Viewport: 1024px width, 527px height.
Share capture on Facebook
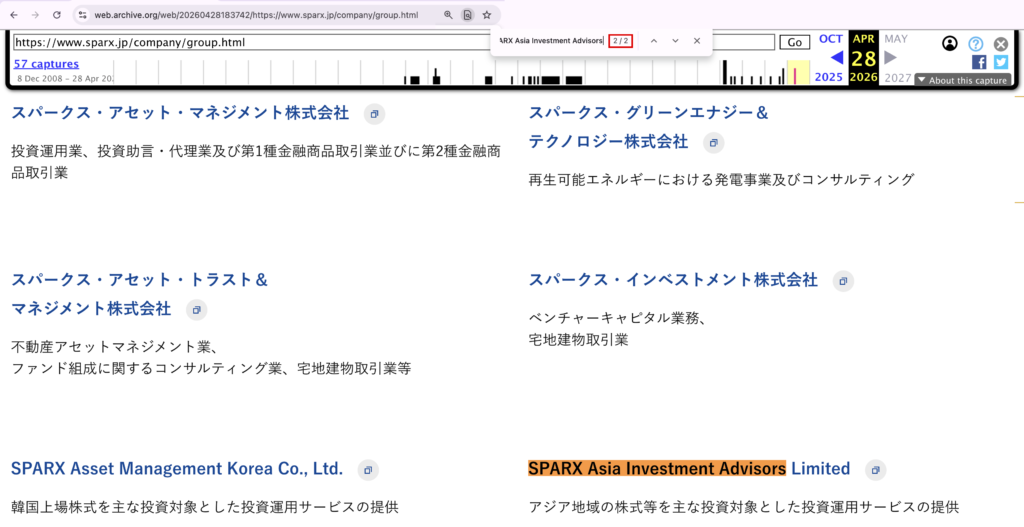click(x=979, y=62)
